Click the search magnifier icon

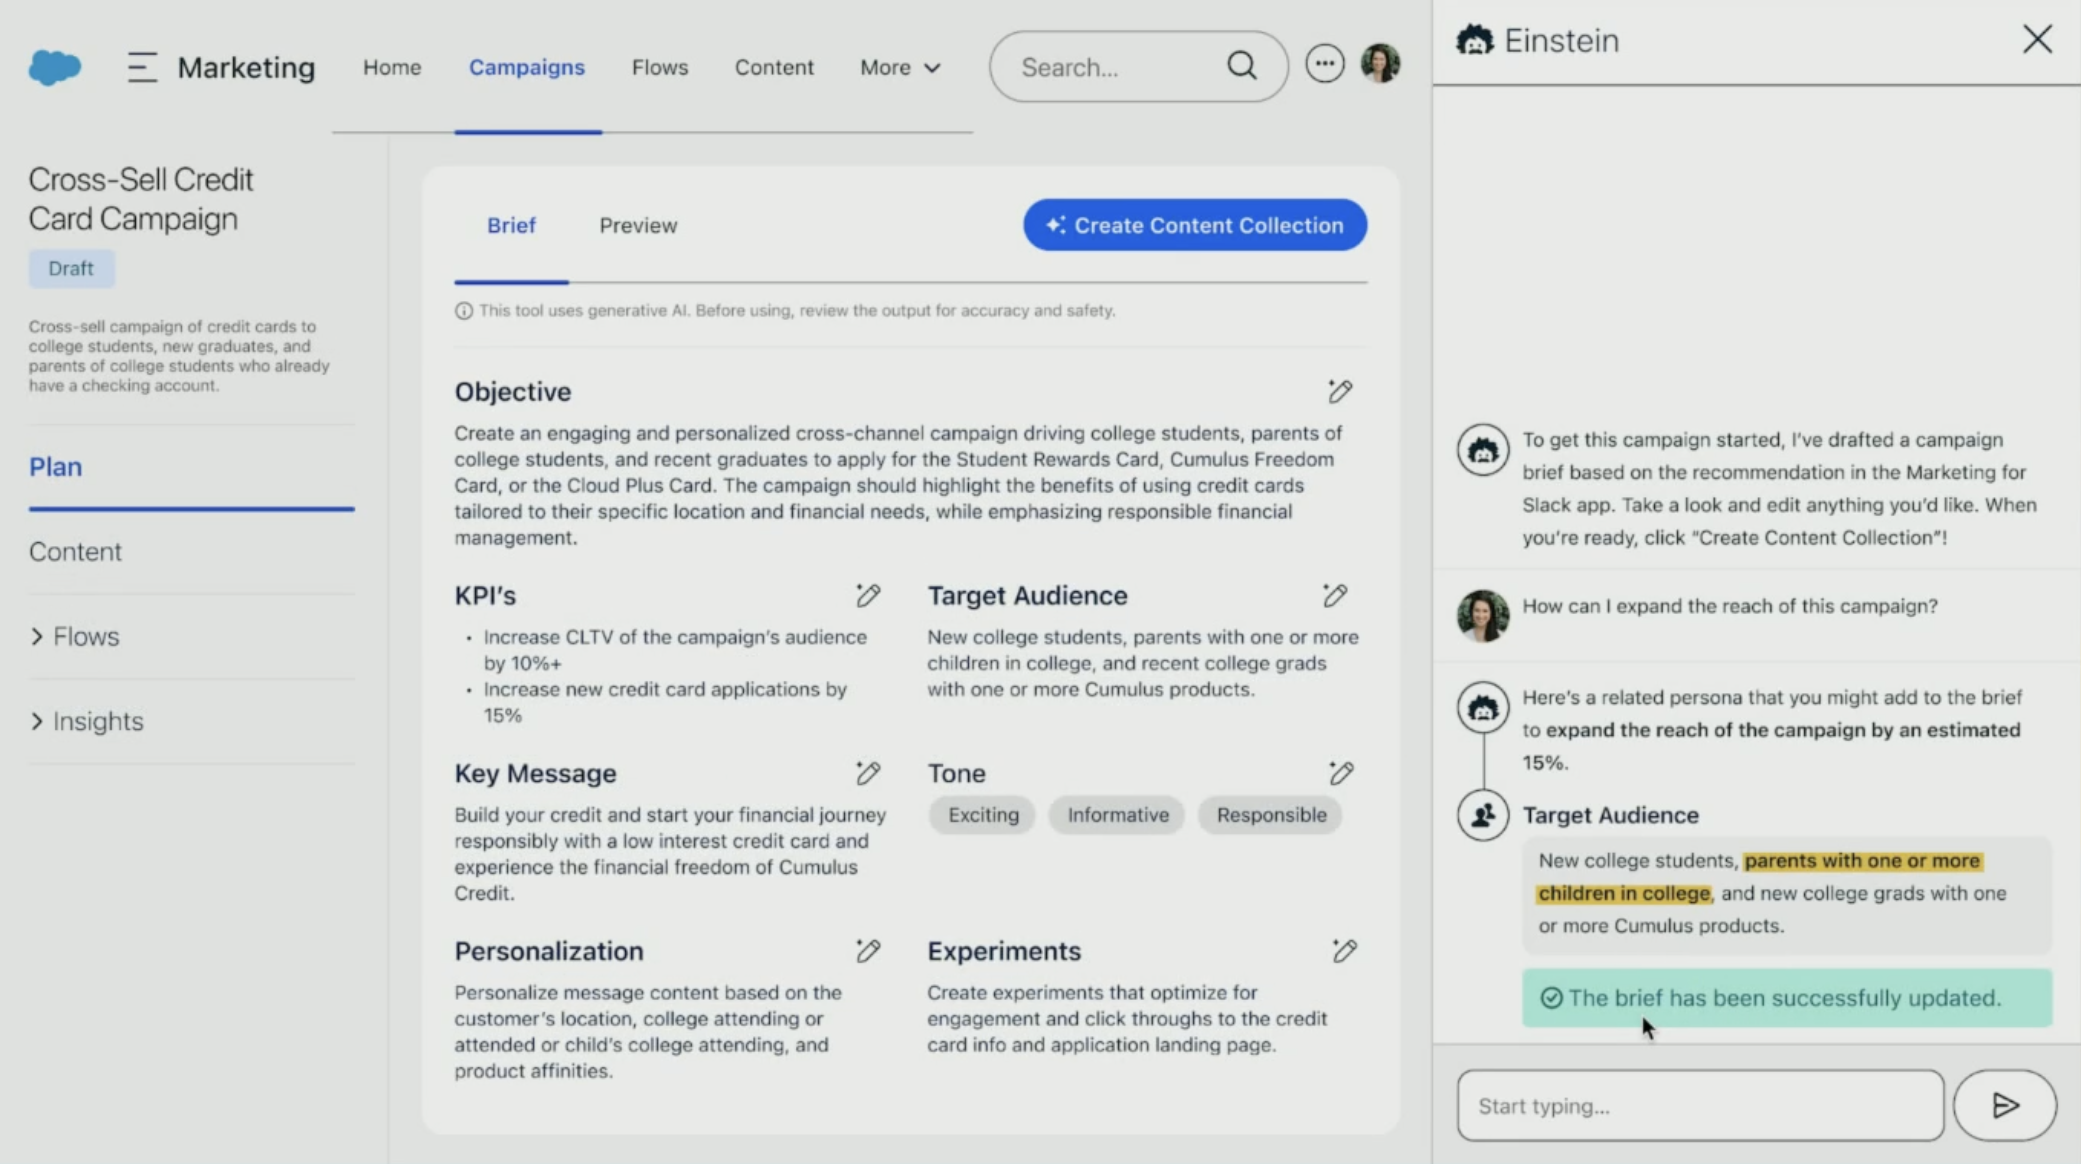tap(1242, 66)
